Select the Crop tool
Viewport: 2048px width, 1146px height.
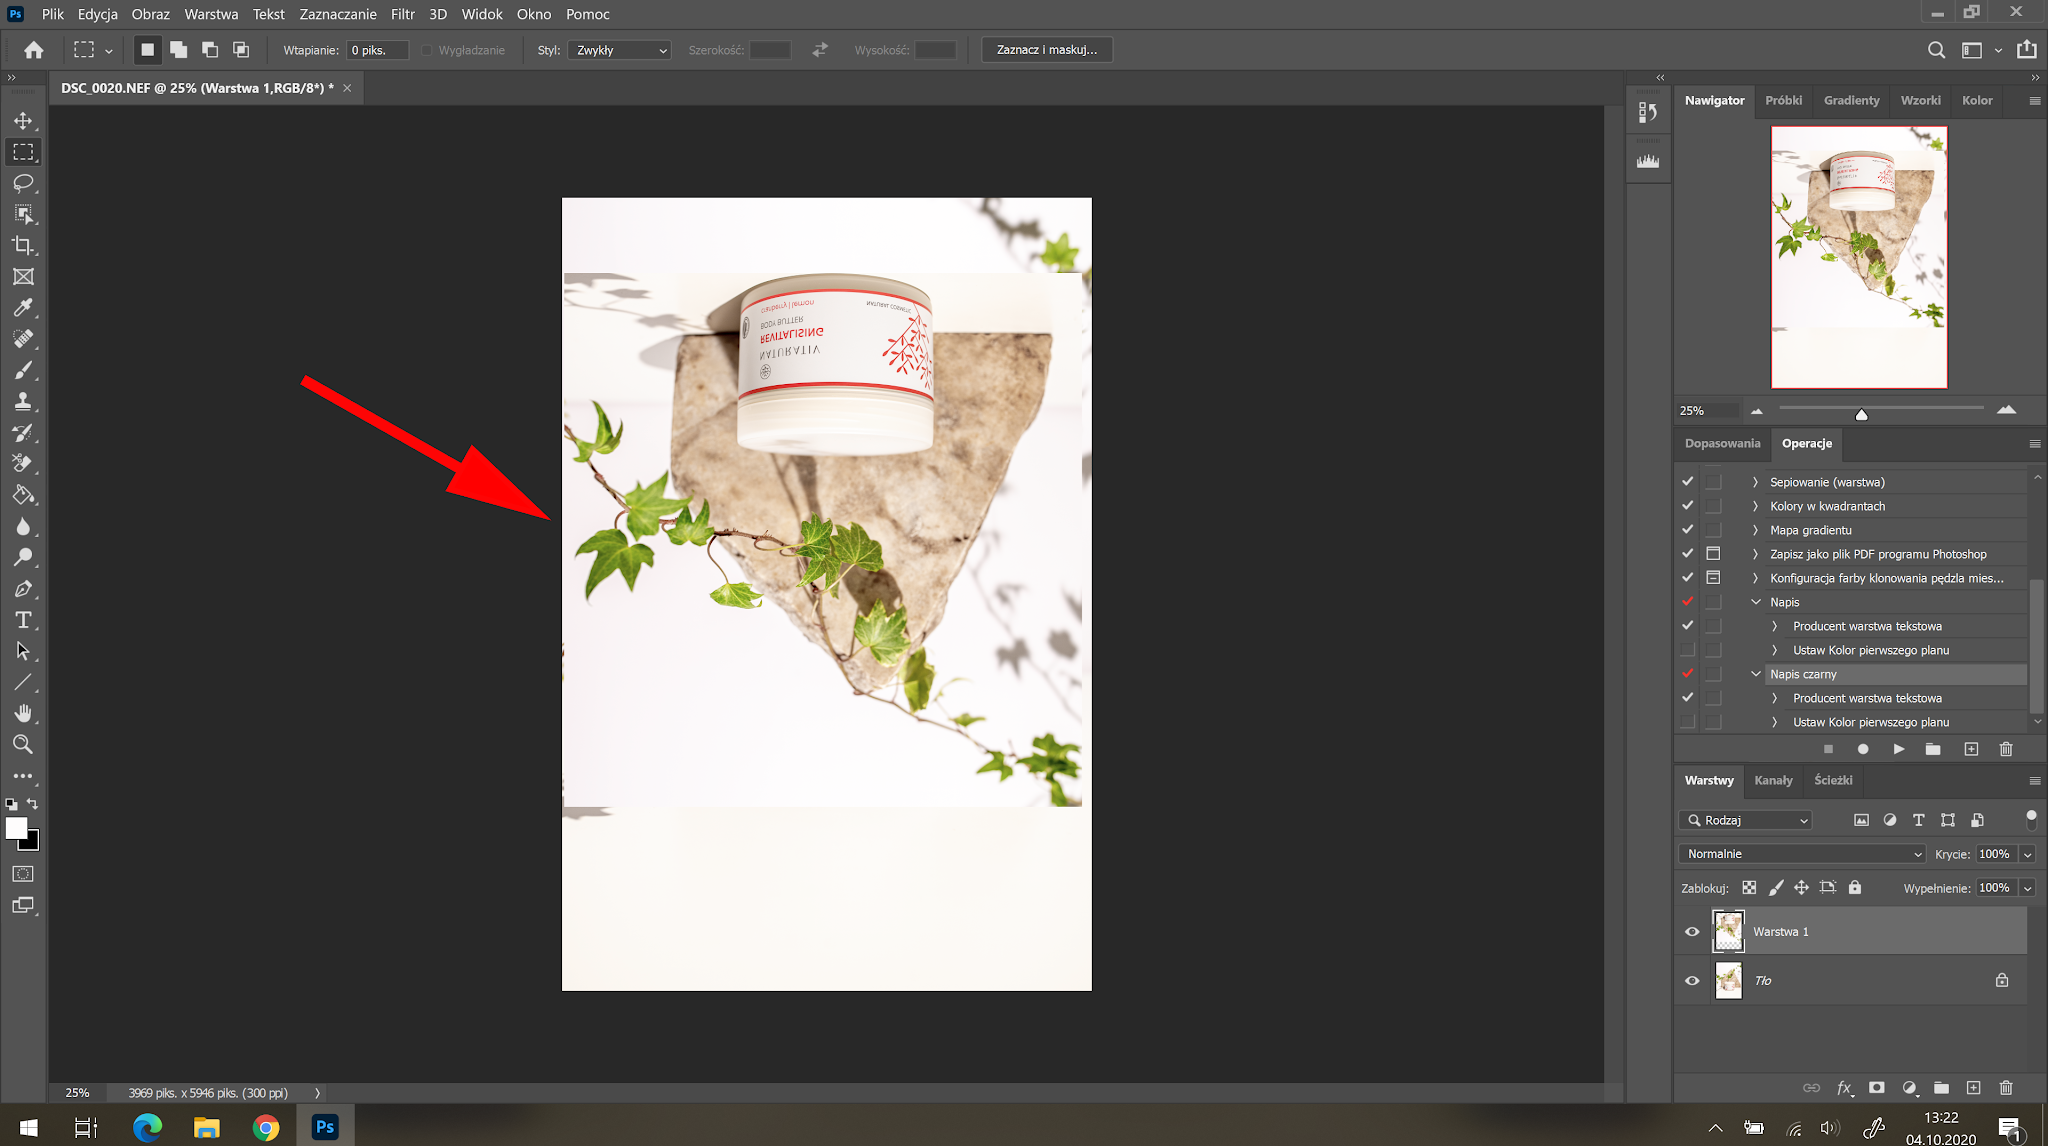coord(23,245)
